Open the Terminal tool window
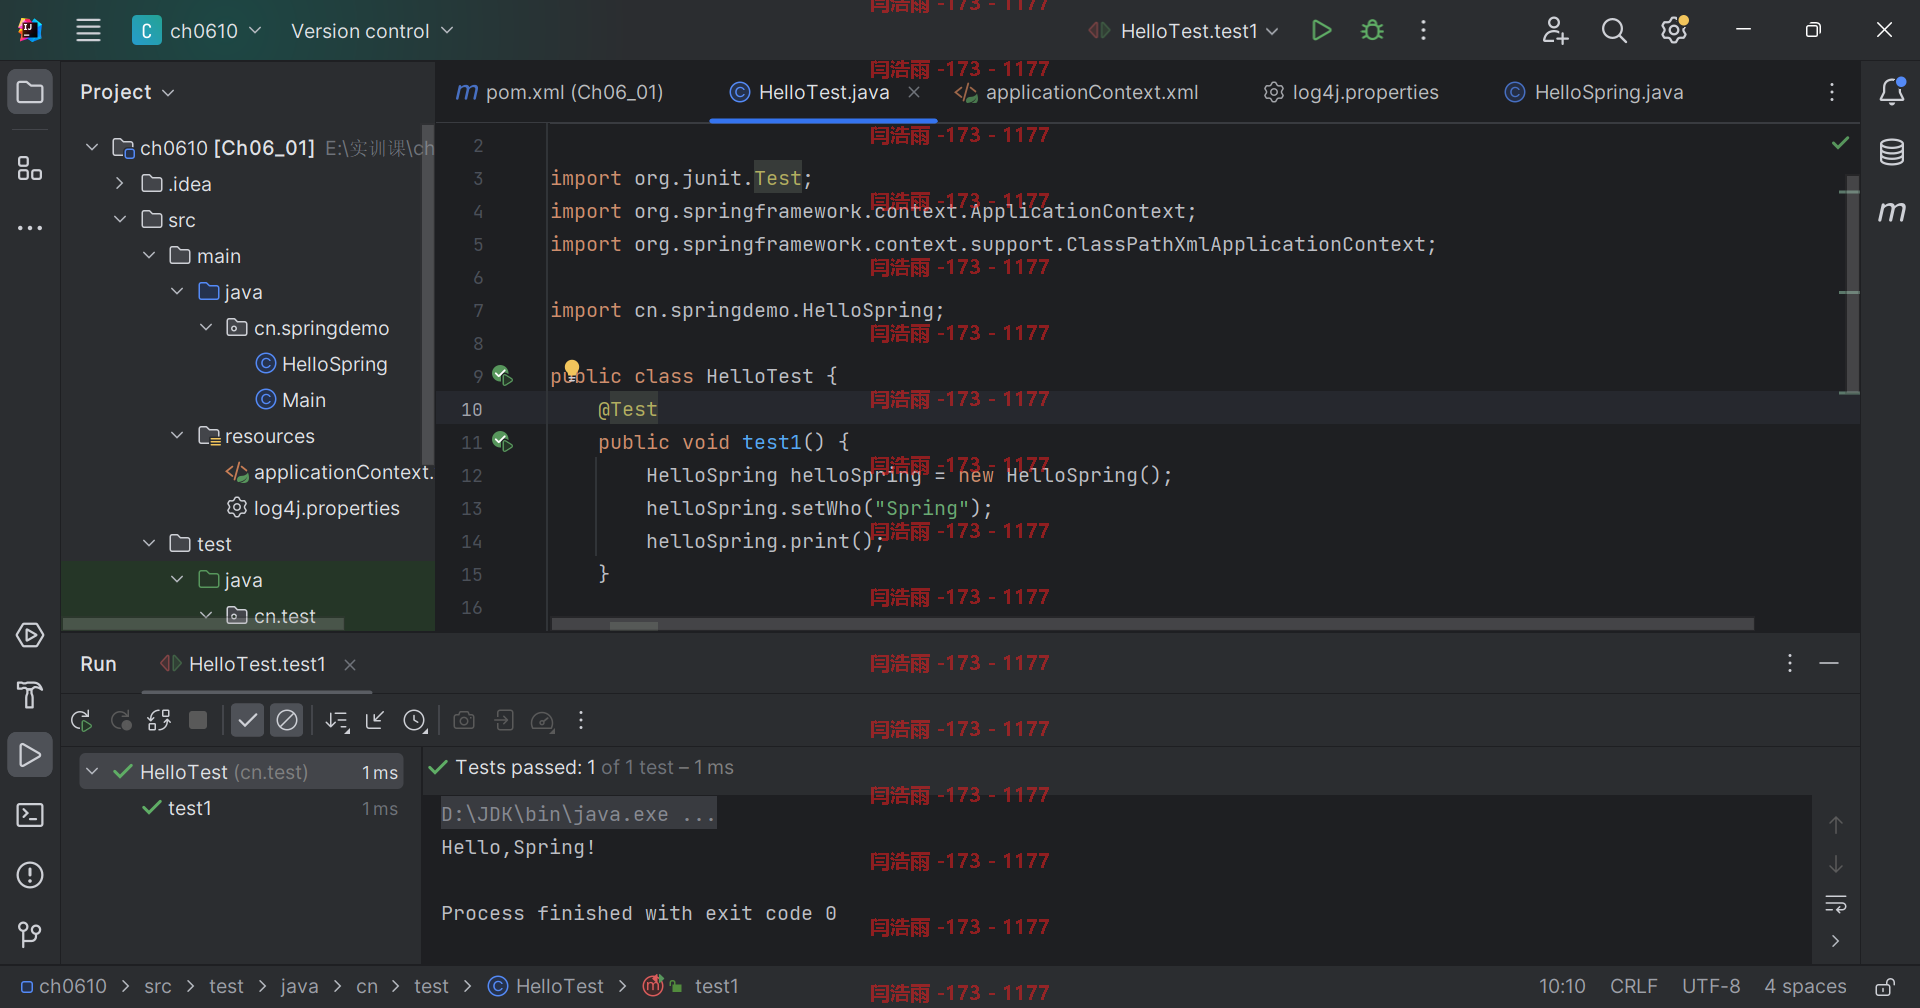The height and width of the screenshot is (1008, 1920). tap(30, 815)
